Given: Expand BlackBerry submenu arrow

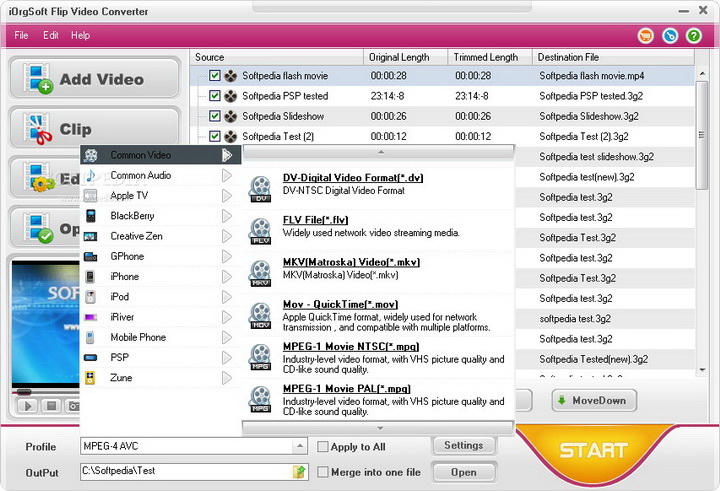Looking at the screenshot, I should pos(226,216).
